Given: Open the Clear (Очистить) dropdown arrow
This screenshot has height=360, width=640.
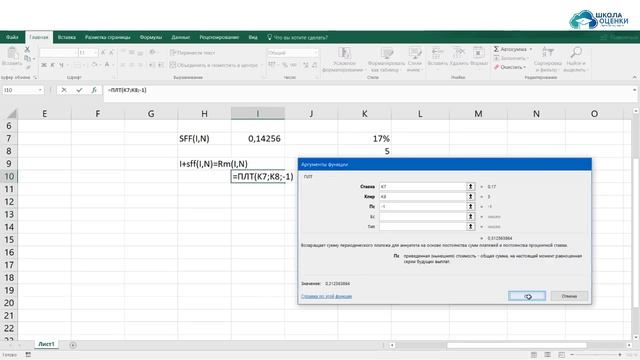Looking at the screenshot, I should click(524, 67).
